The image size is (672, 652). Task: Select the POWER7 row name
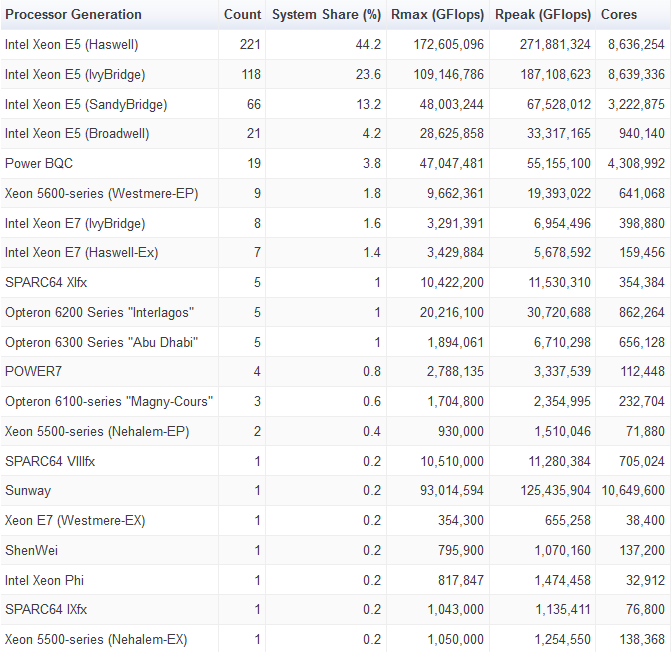(x=33, y=371)
